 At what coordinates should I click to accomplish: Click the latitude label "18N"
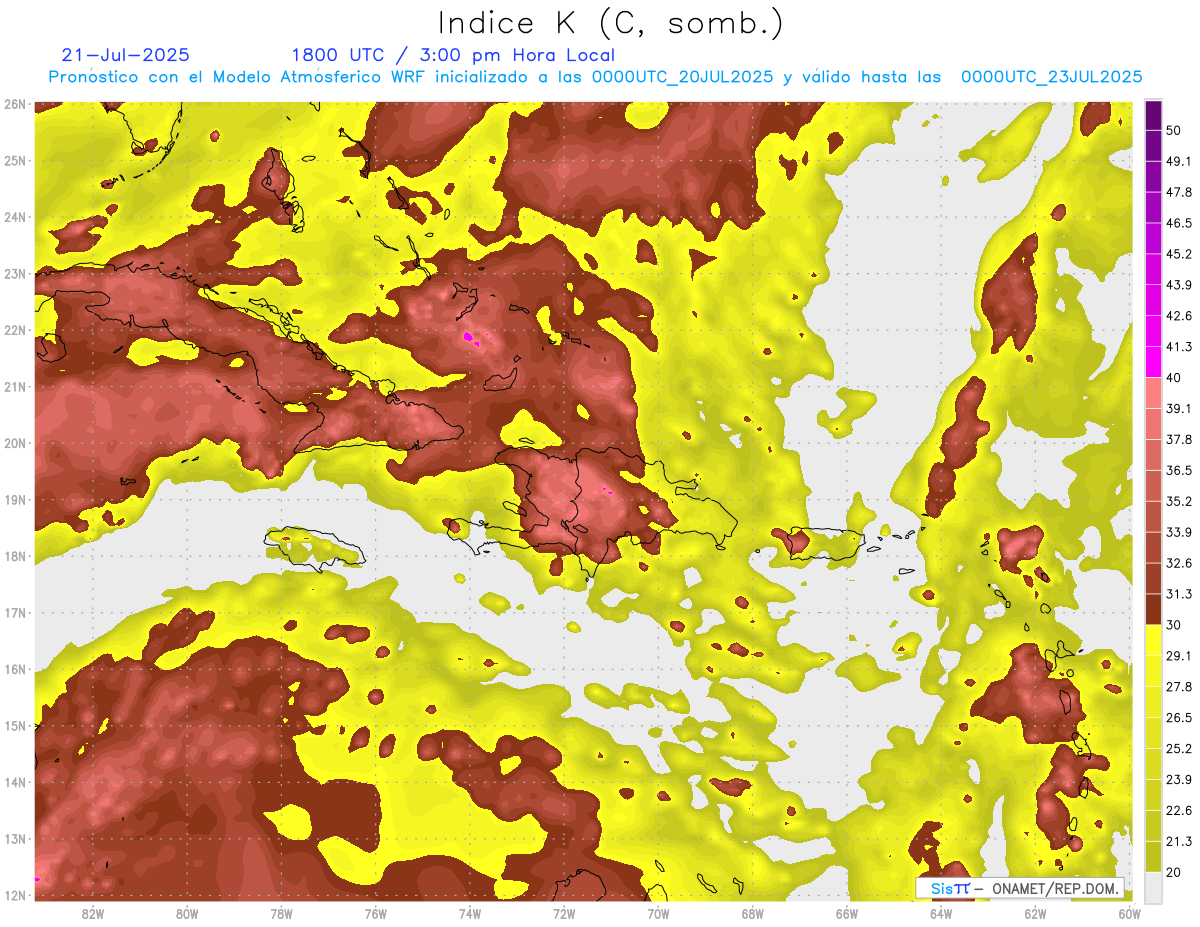click(15, 556)
